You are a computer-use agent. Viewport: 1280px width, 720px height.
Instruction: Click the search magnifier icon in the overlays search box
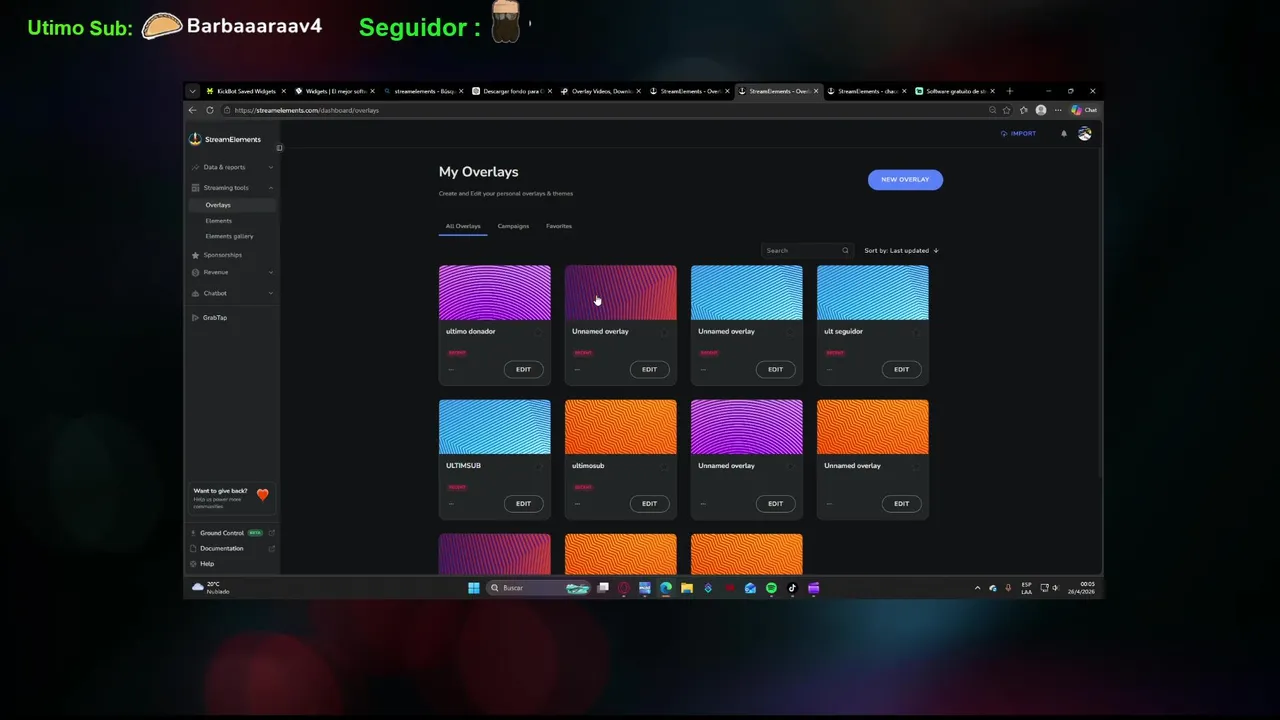845,250
